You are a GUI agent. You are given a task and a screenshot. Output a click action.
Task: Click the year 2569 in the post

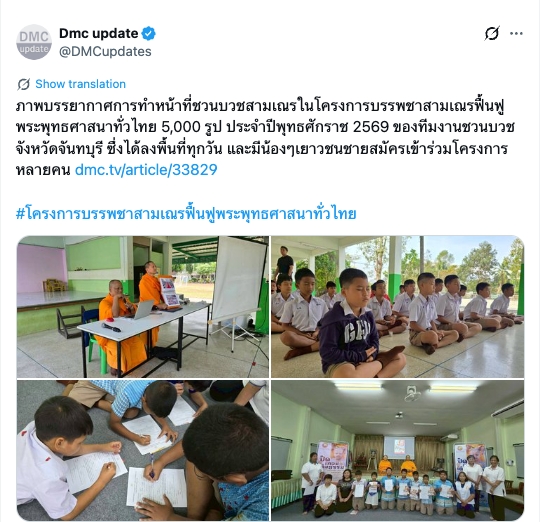click(371, 127)
